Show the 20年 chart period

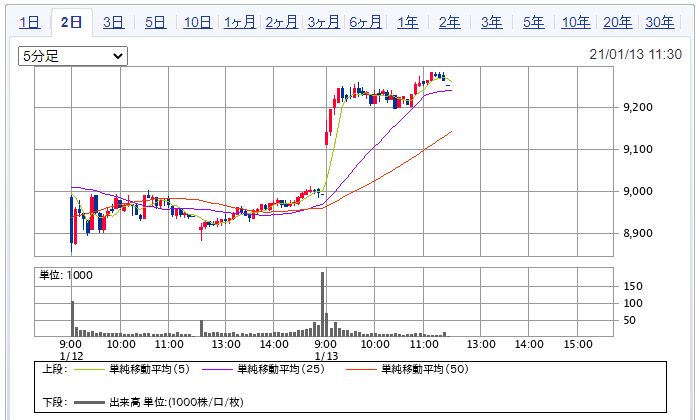tap(617, 22)
